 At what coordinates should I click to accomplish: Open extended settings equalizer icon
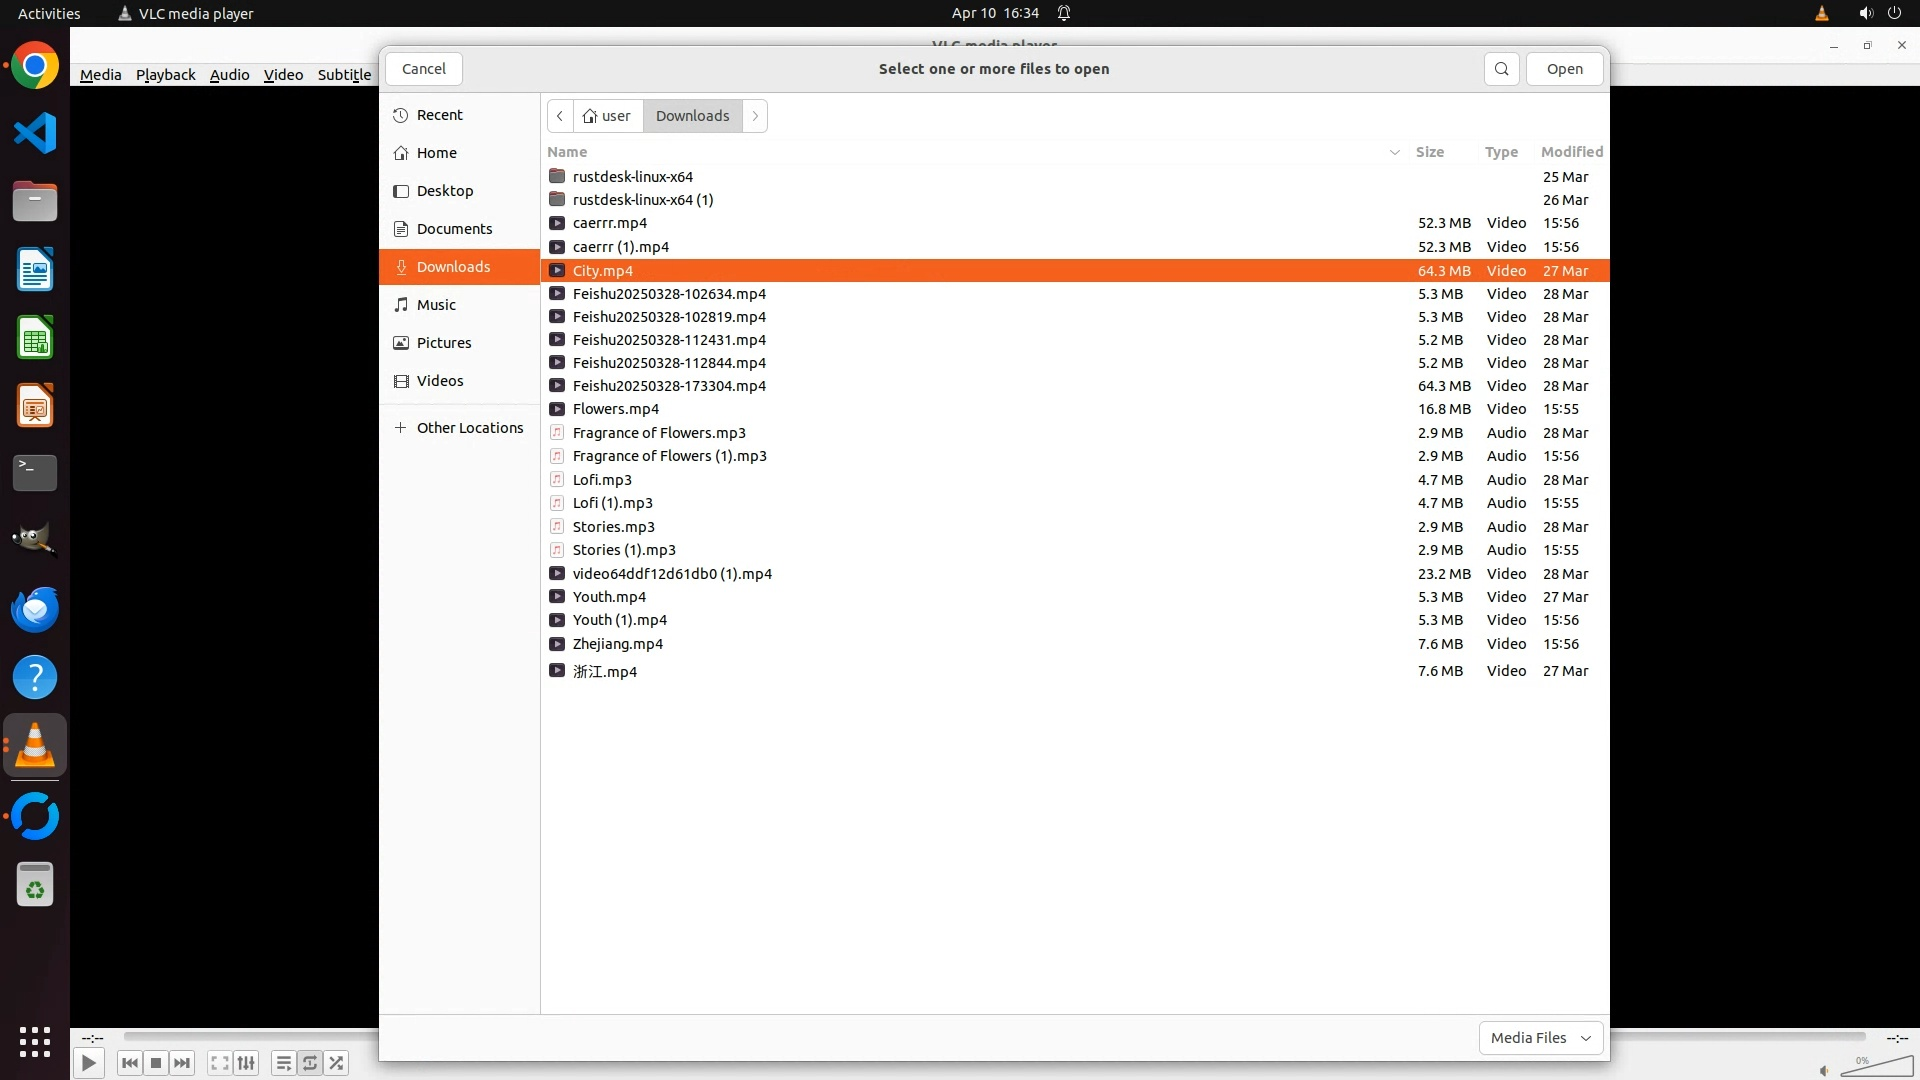click(x=246, y=1063)
